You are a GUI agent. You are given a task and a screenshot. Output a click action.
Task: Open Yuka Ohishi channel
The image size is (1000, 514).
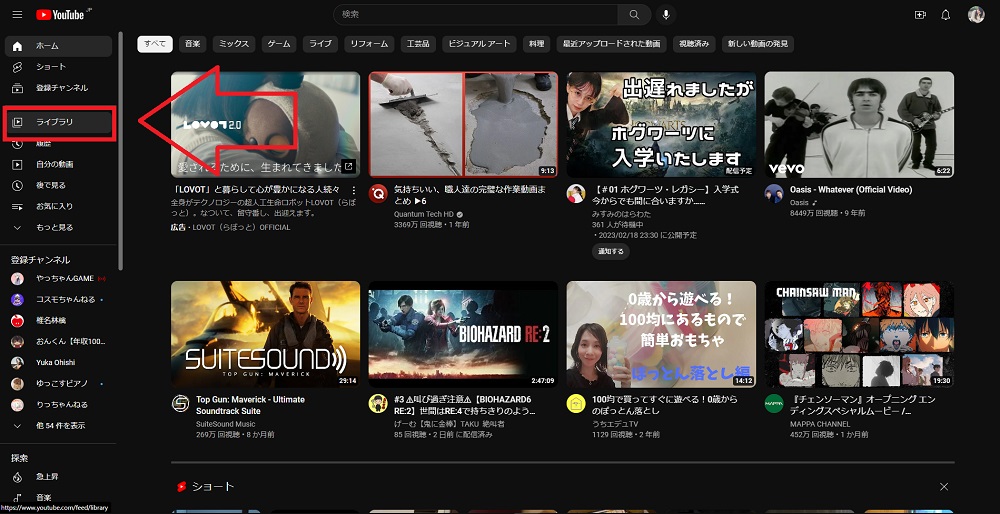click(59, 362)
